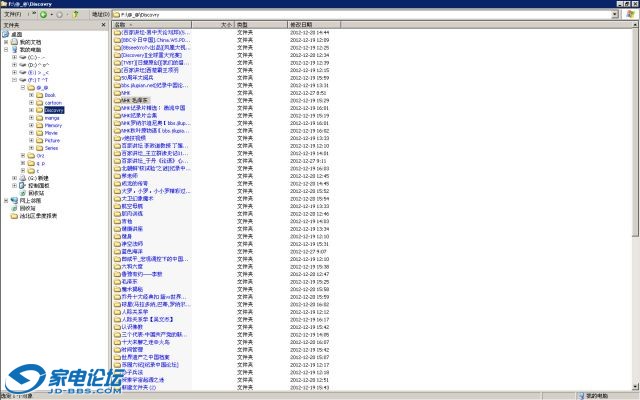Screen dimensions: 640x400
Task: Expand the Book folder node
Action: (31, 95)
